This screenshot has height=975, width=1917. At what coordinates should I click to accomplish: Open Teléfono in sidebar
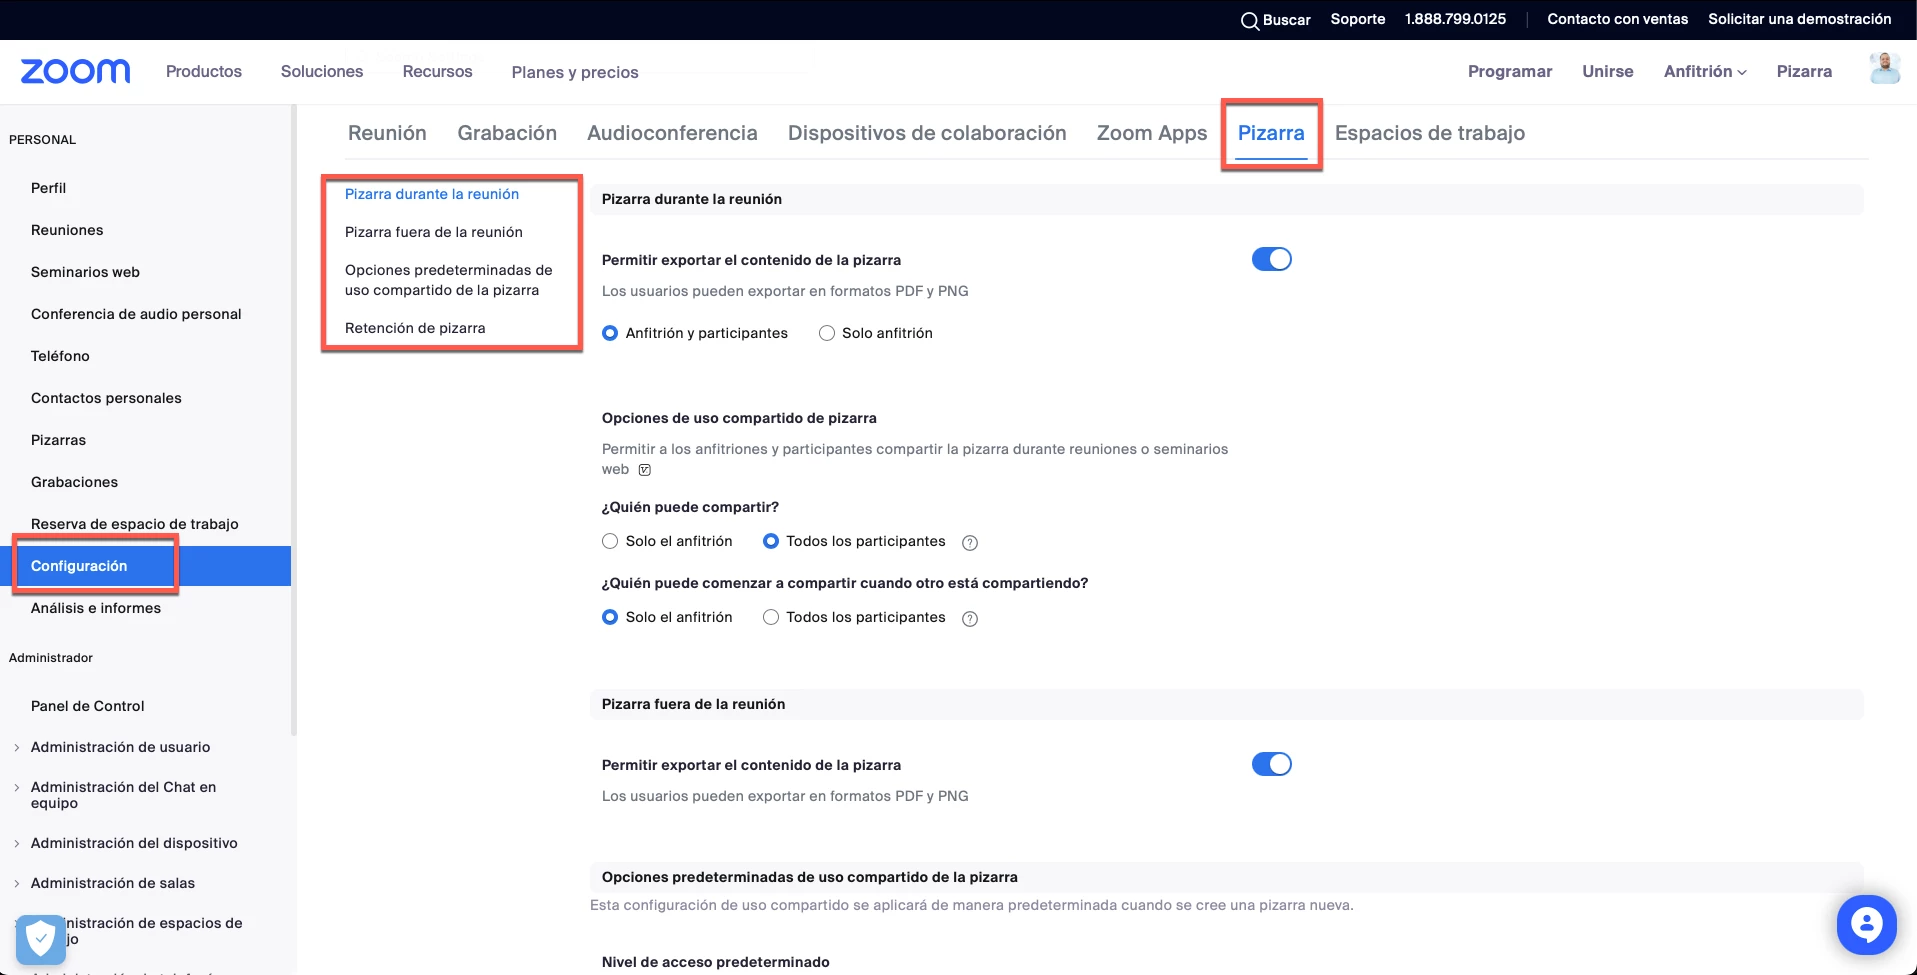click(60, 356)
